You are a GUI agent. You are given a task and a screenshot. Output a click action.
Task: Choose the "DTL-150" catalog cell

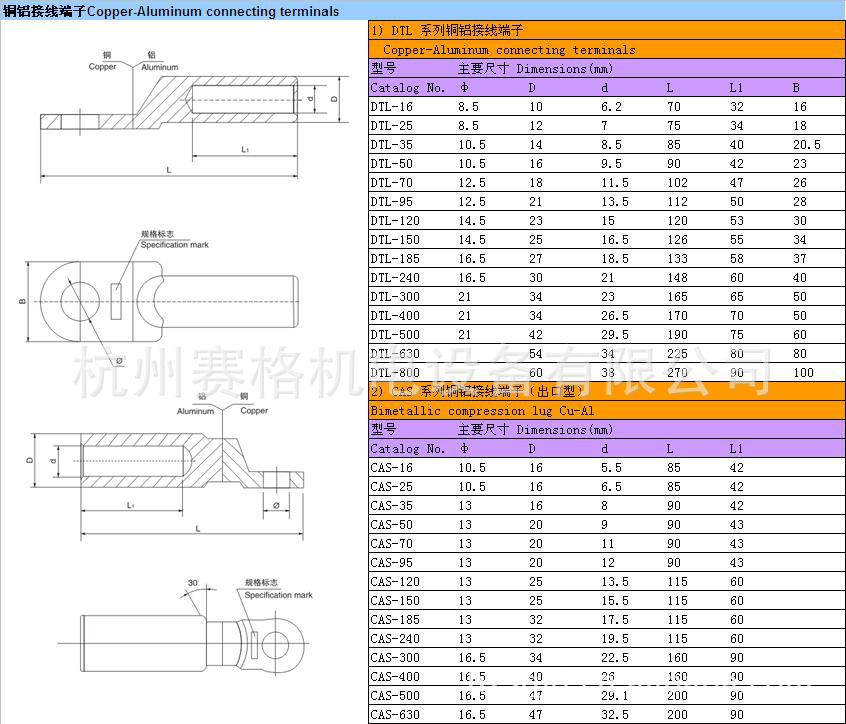tap(395, 240)
